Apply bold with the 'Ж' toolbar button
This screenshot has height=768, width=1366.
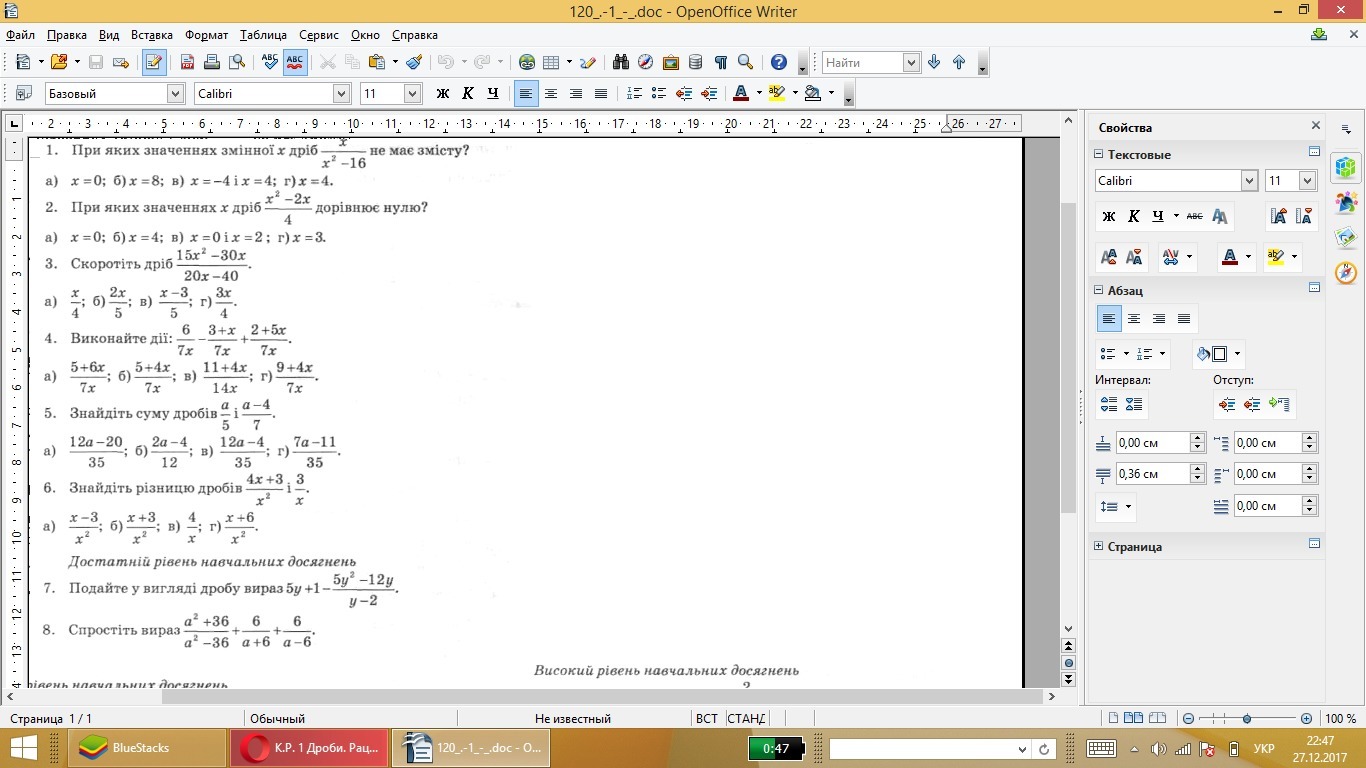click(442, 93)
